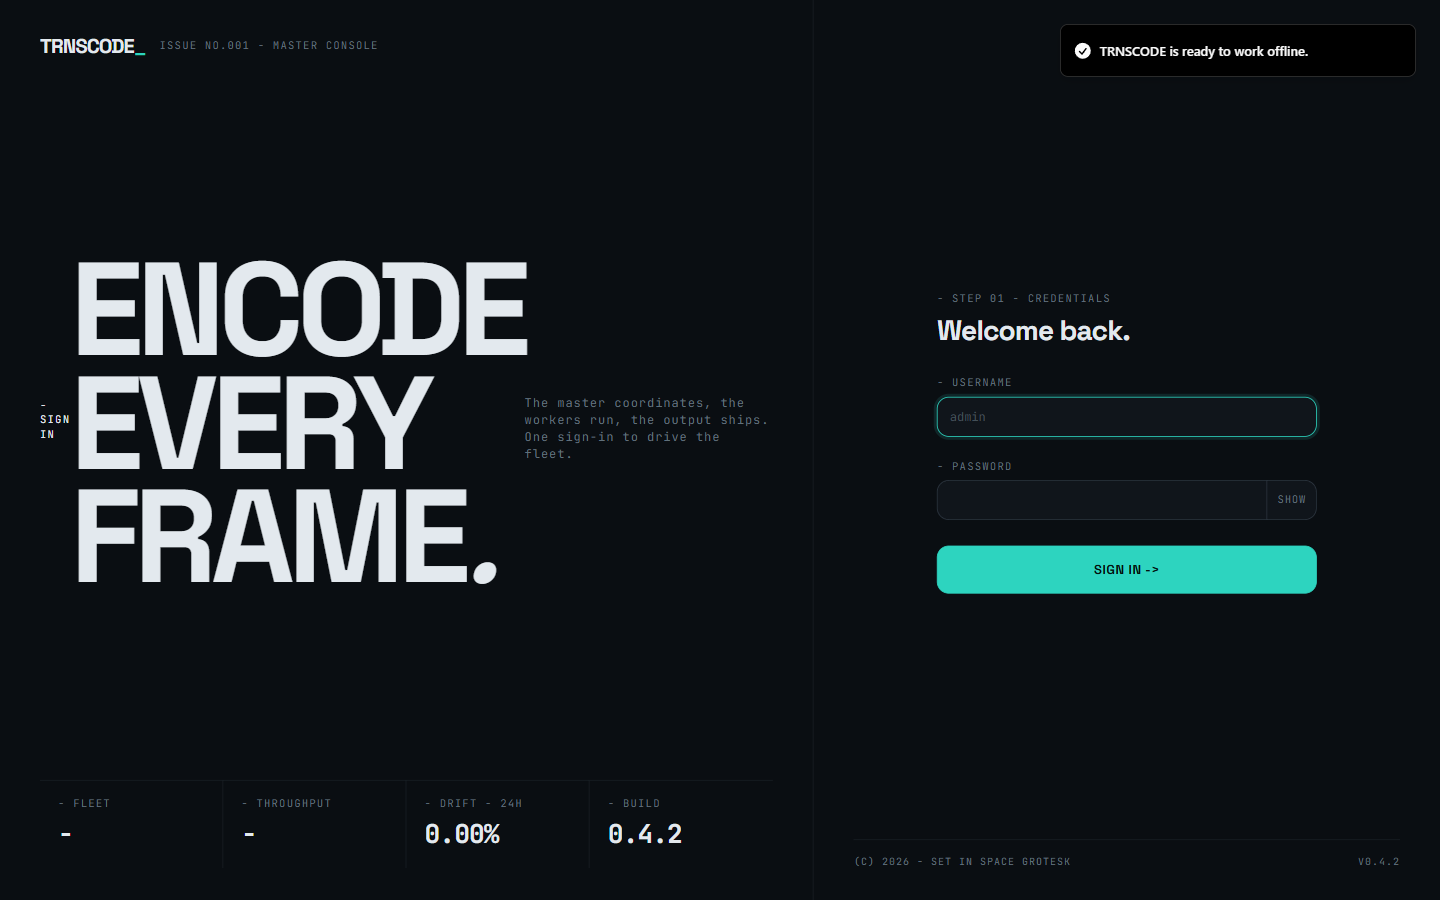This screenshot has height=900, width=1440.
Task: Click the 0.00% drift value
Action: pyautogui.click(x=462, y=834)
